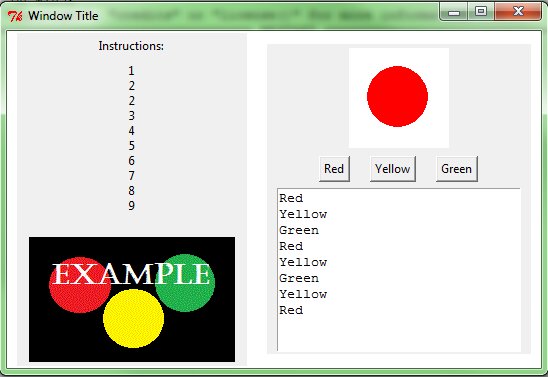Click the Green button
Viewport: 548px width, 377px height.
(x=456, y=169)
